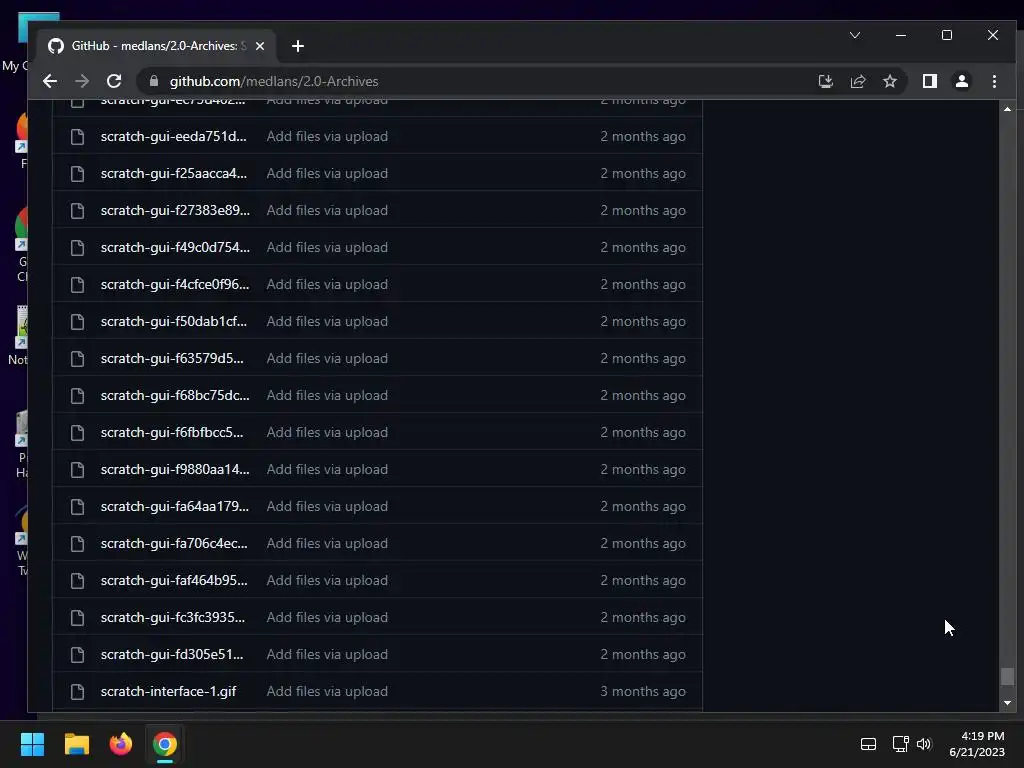
Task: Open commit message for scratch-gui-f50dab1cf row
Action: coord(327,321)
